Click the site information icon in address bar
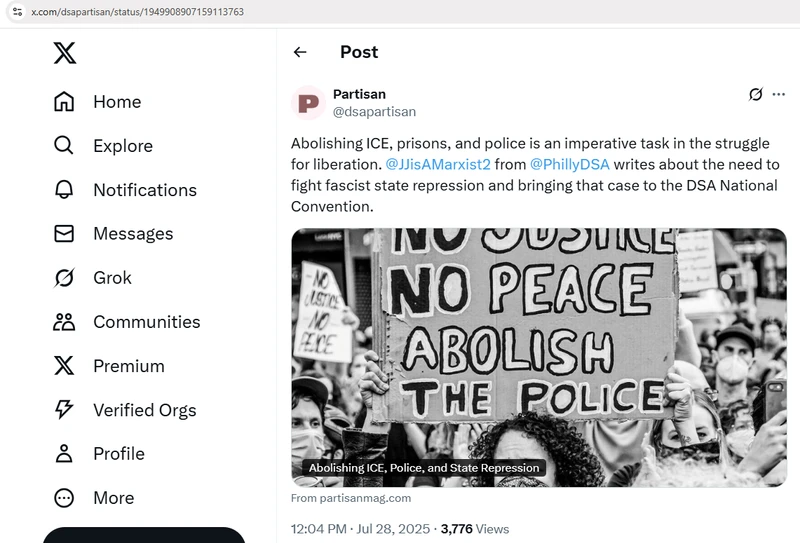Screen dimensions: 800x543 (x=17, y=12)
